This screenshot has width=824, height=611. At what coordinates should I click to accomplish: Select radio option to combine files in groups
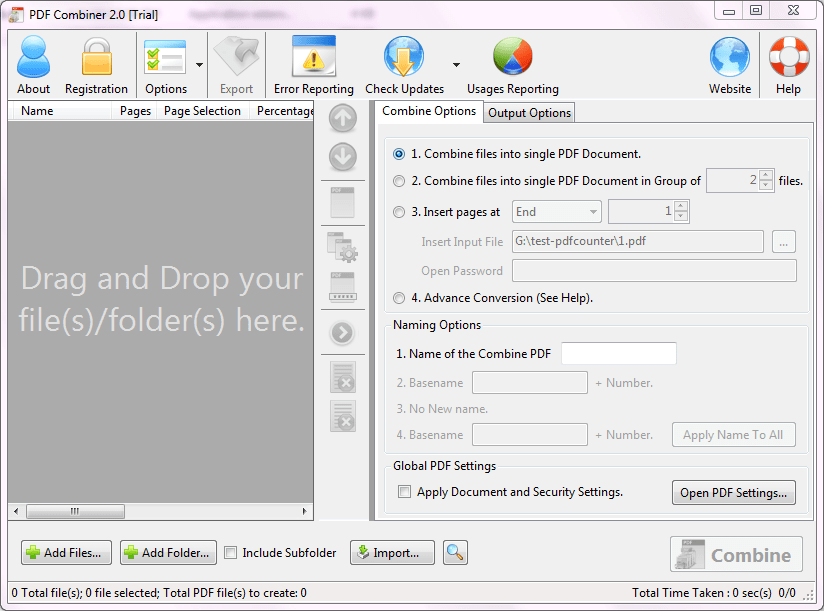[399, 181]
